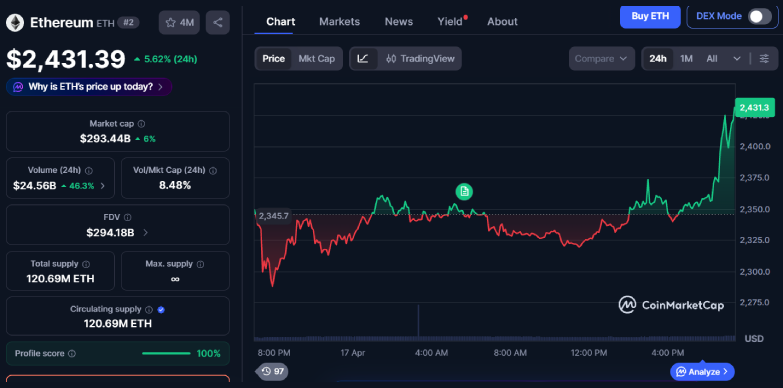Switch to TradingView candlestick chart
Viewport: 783px width, 388px height.
pos(420,58)
